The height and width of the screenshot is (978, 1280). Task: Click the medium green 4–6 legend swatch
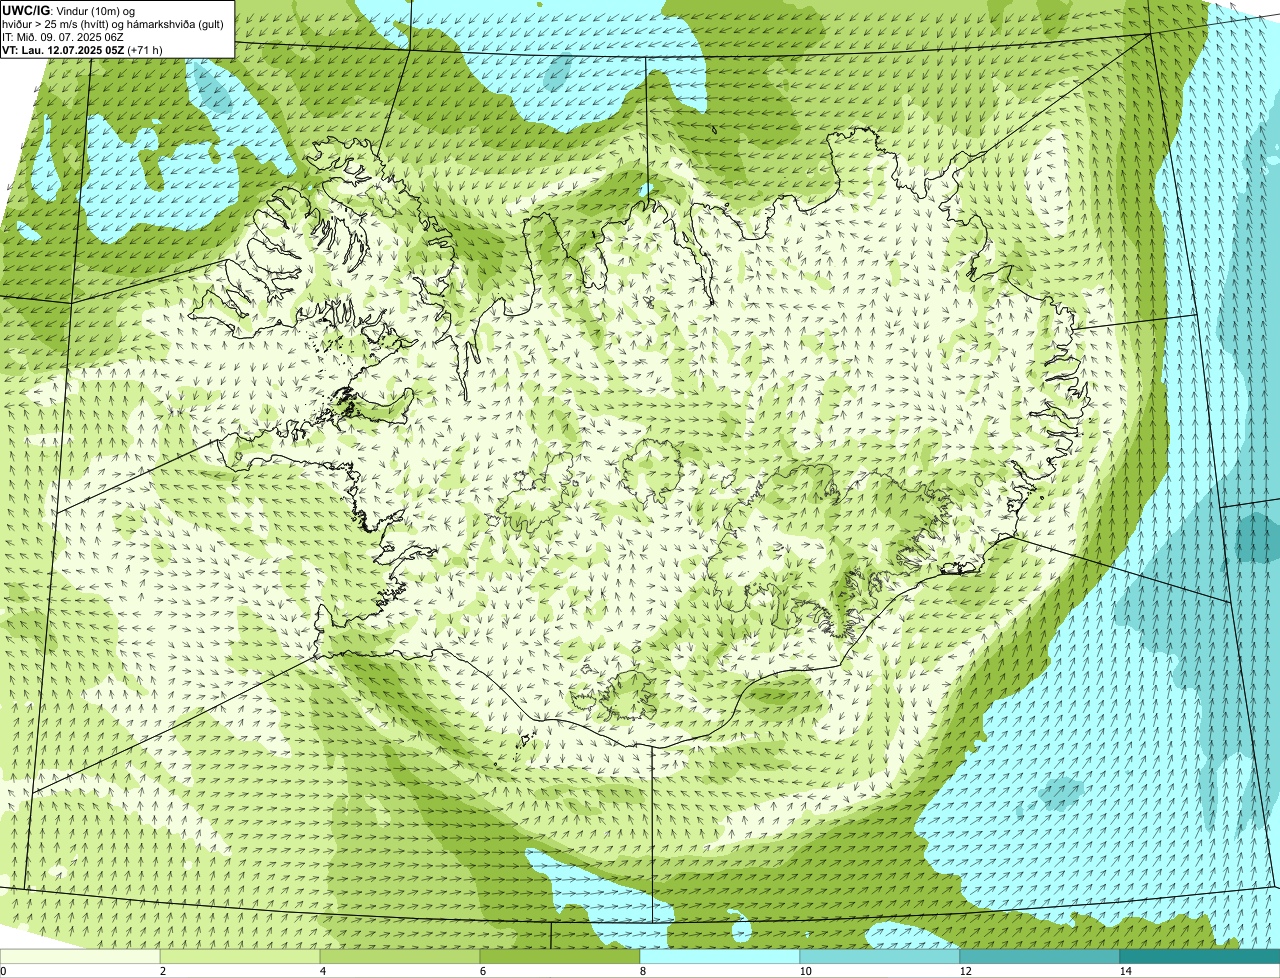pos(400,956)
